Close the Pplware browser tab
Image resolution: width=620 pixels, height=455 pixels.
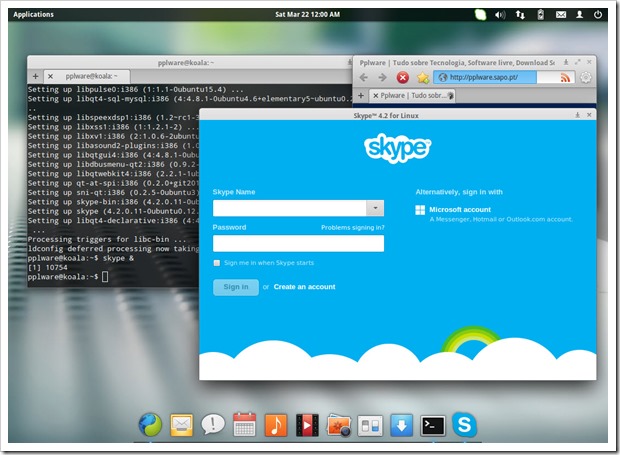pyautogui.click(x=376, y=96)
